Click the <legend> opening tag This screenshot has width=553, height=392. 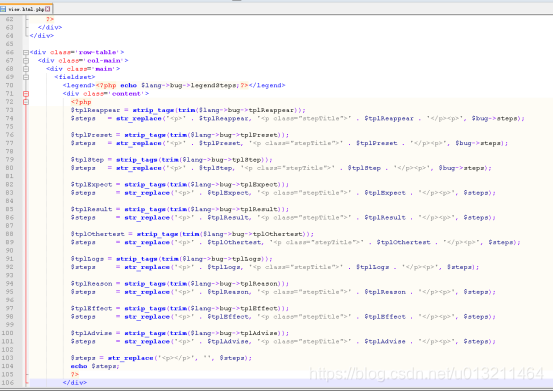tap(79, 85)
